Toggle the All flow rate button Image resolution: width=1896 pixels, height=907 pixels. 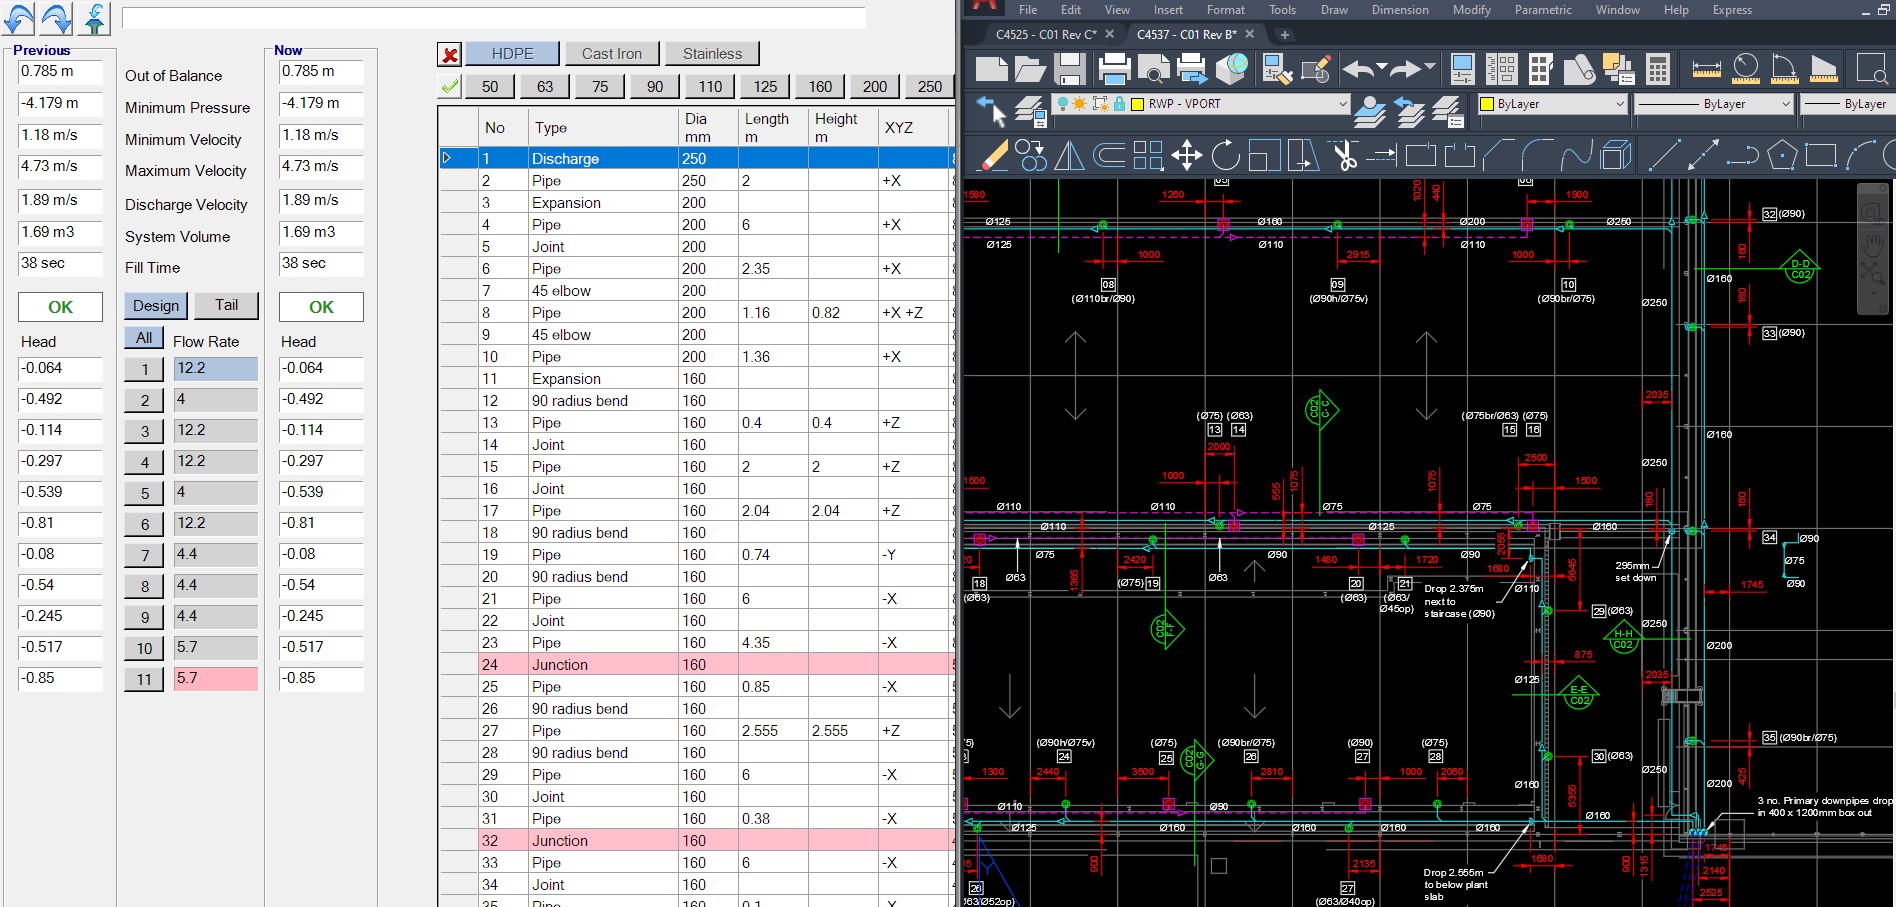tap(144, 338)
